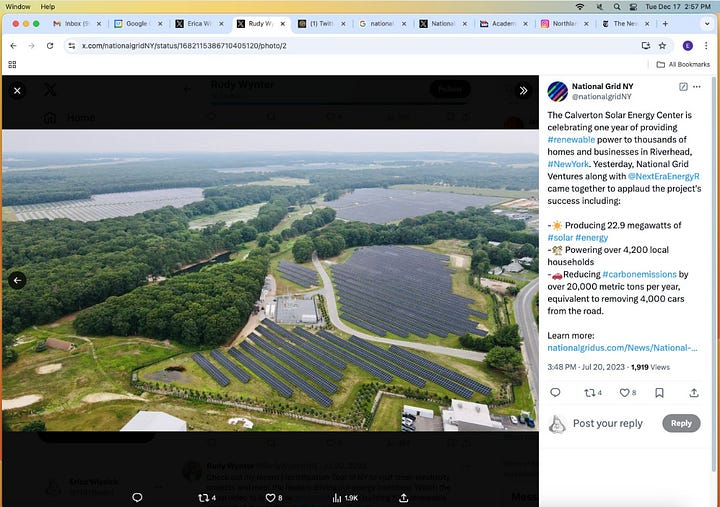
Task: Click the browser forward arrow
Action: coord(31,45)
